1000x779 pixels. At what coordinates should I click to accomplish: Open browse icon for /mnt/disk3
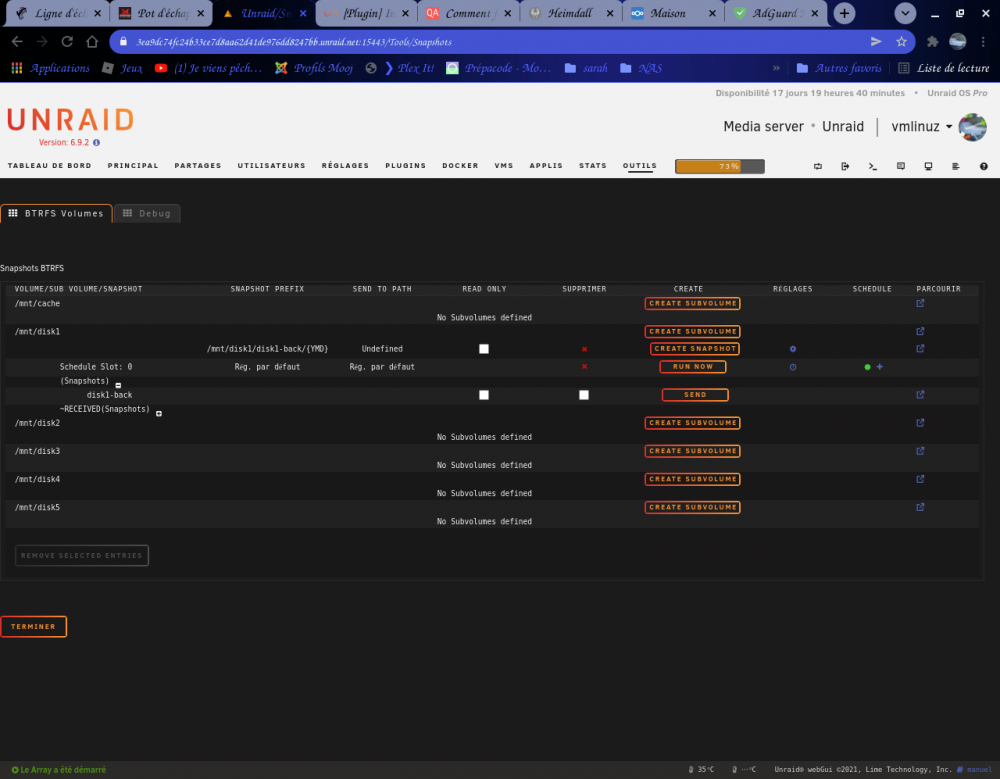pyautogui.click(x=920, y=451)
